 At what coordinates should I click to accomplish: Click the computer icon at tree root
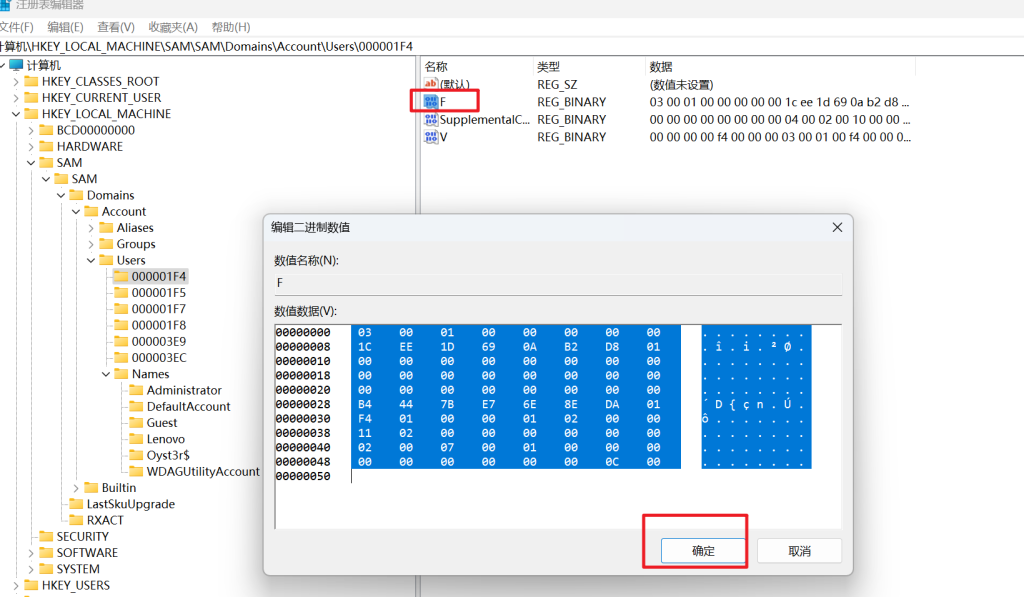[x=16, y=65]
